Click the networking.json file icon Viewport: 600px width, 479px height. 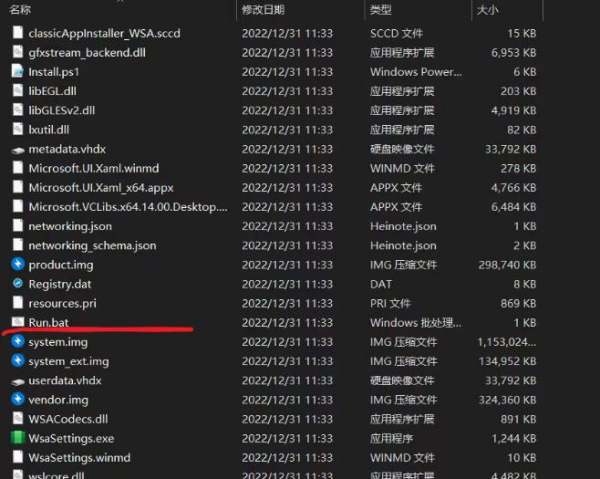(18, 225)
